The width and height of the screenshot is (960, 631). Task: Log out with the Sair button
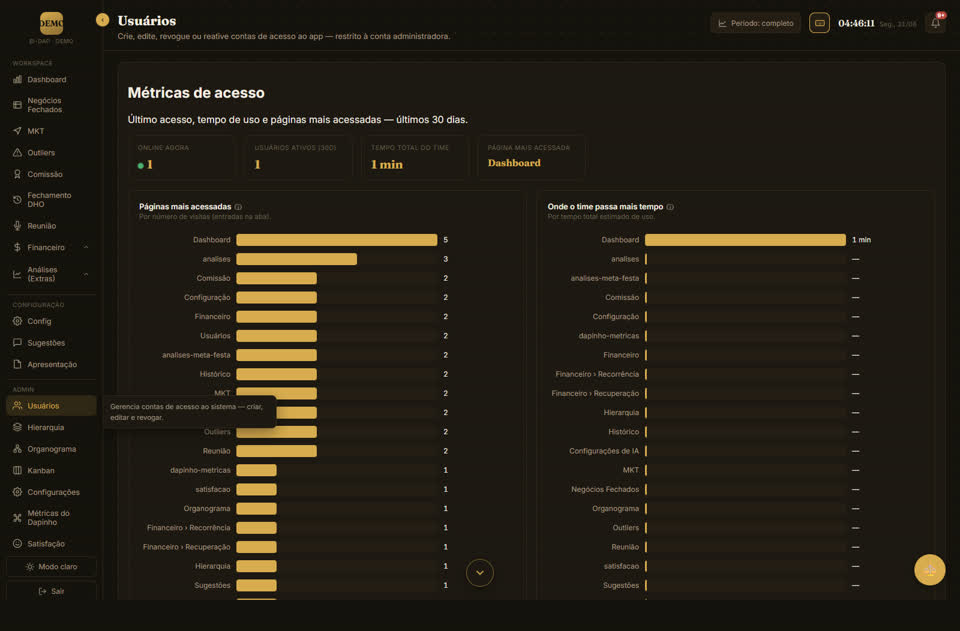coord(51,591)
